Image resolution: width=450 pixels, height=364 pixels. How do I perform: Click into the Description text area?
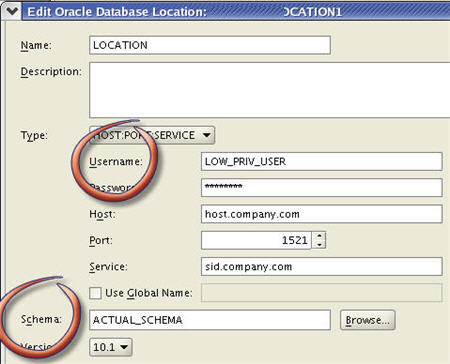[269, 90]
